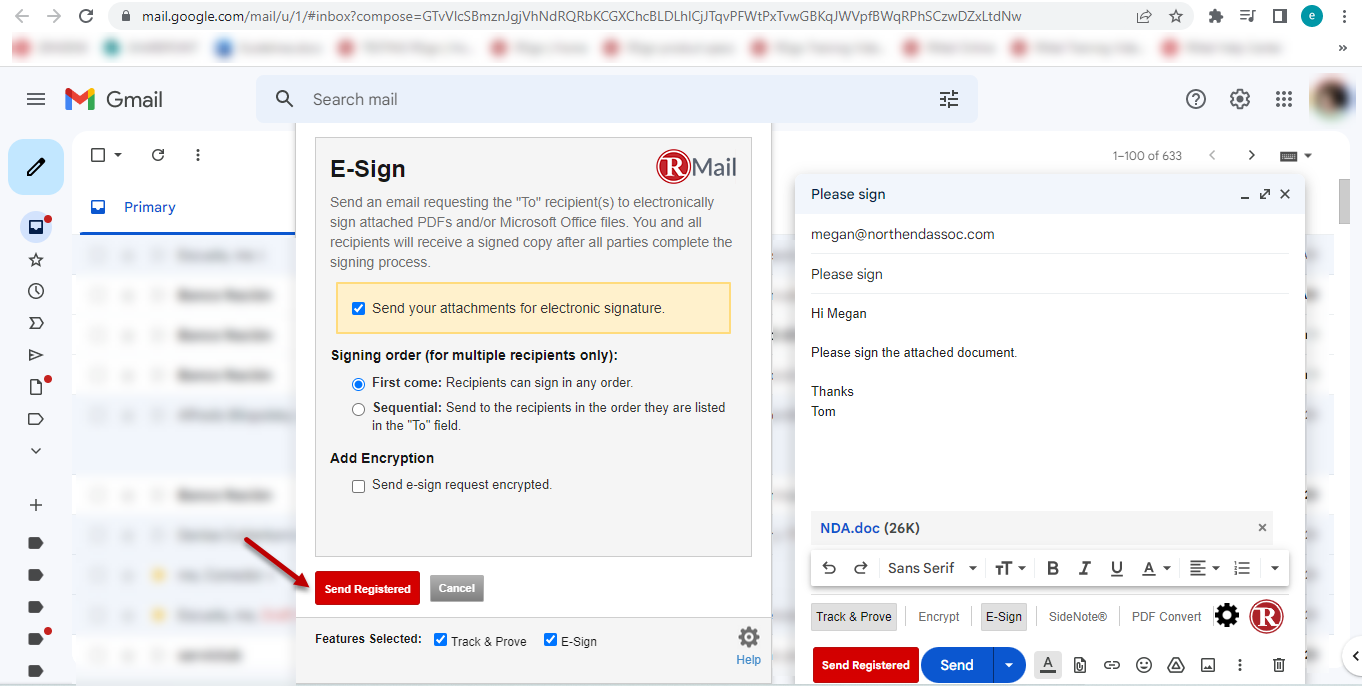Open the text color picker
This screenshot has width=1362, height=686.
(x=1154, y=567)
